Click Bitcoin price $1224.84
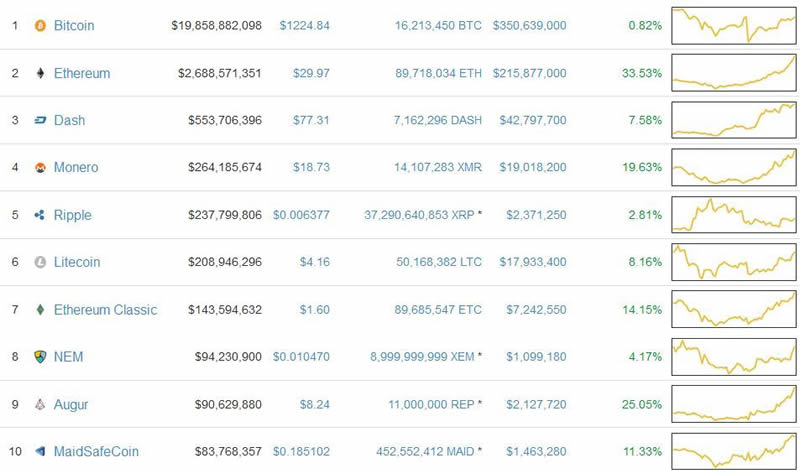 pyautogui.click(x=304, y=25)
